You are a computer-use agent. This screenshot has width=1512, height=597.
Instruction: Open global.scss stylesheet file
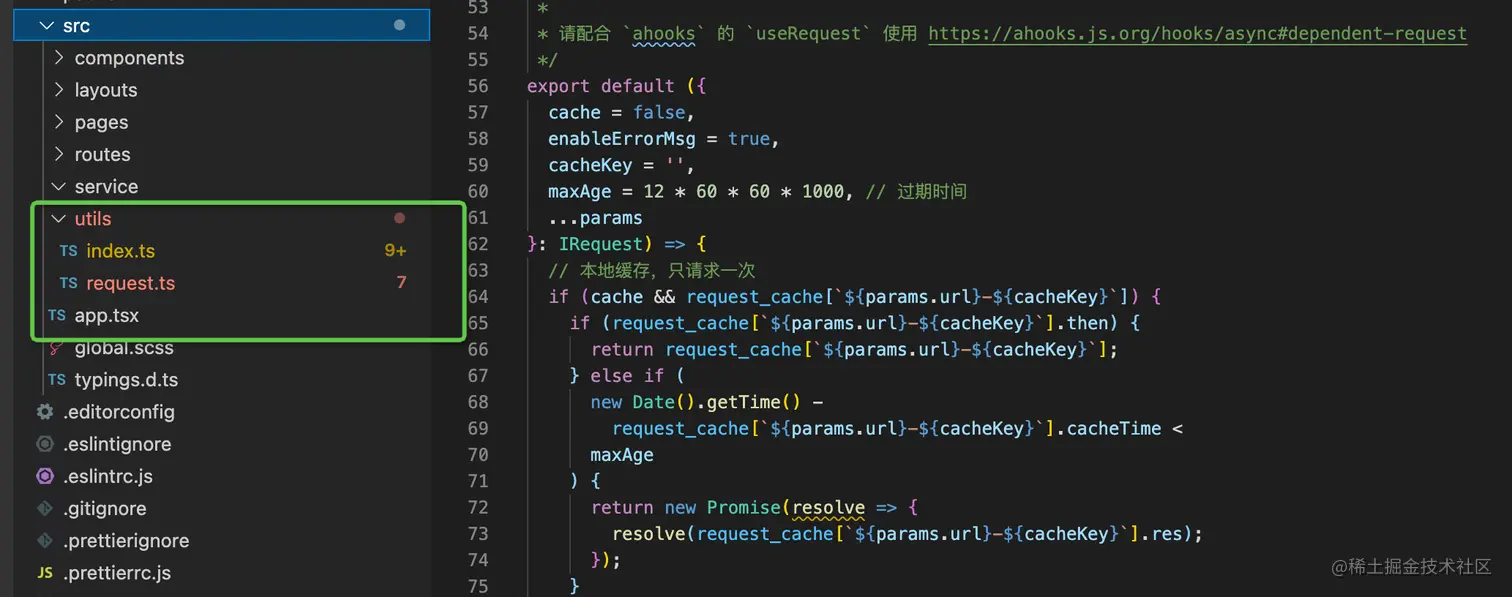(x=124, y=348)
